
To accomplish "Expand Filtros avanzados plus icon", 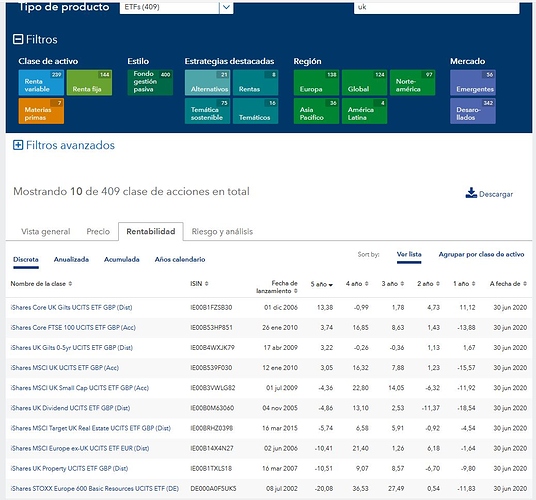I will [18, 145].
